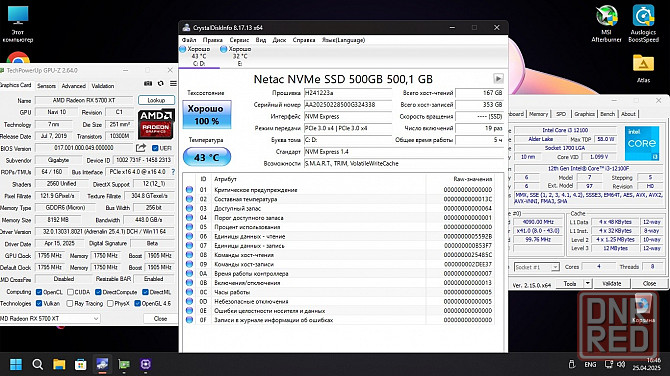Click ENG language indicator in tray
Image resolution: width=670 pixels, height=376 pixels.
point(590,364)
